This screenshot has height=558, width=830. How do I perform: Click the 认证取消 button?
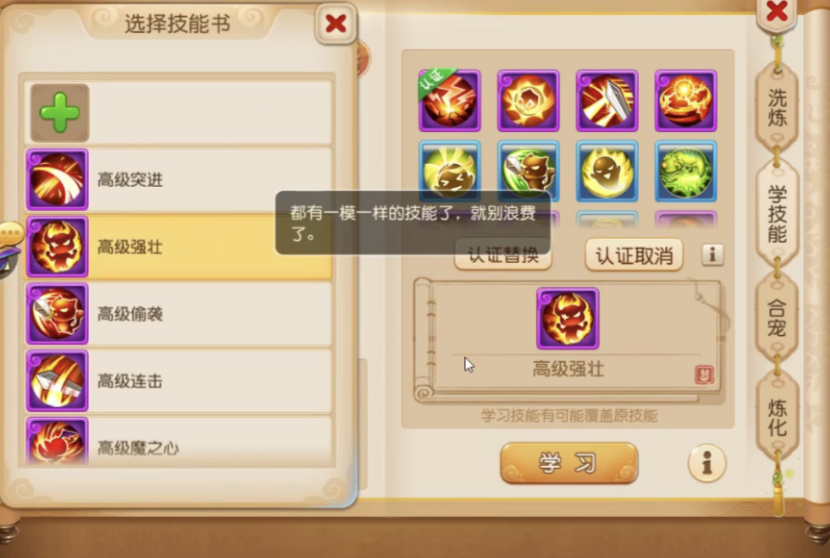pos(634,256)
